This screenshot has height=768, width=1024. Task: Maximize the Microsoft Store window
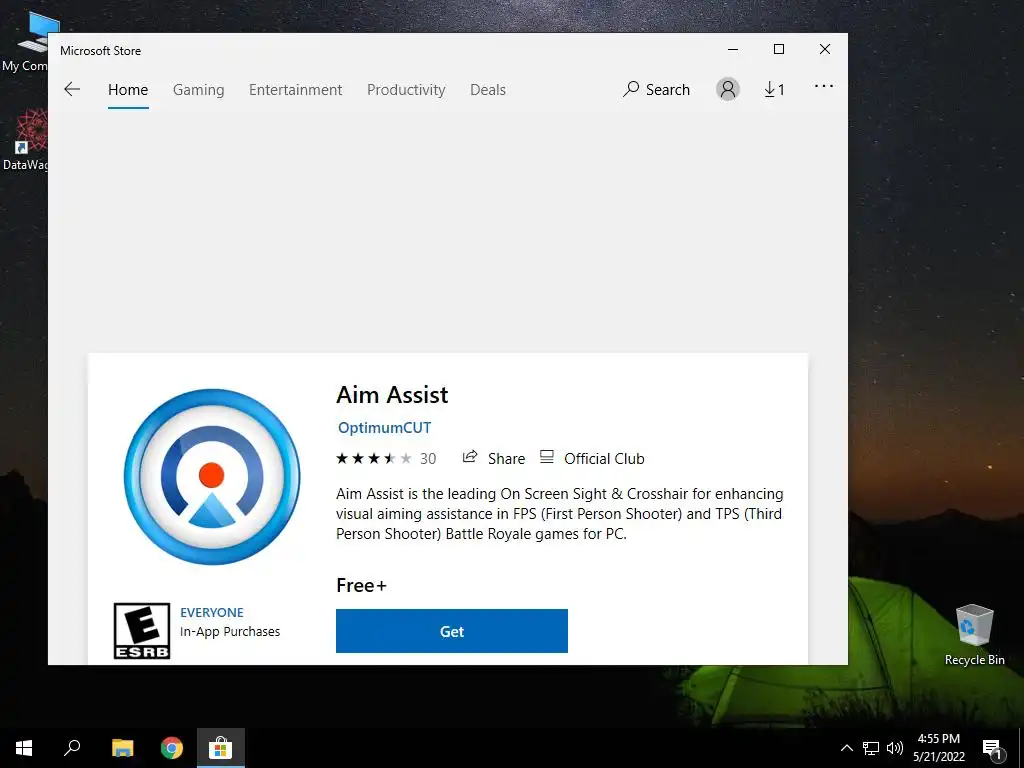(778, 50)
